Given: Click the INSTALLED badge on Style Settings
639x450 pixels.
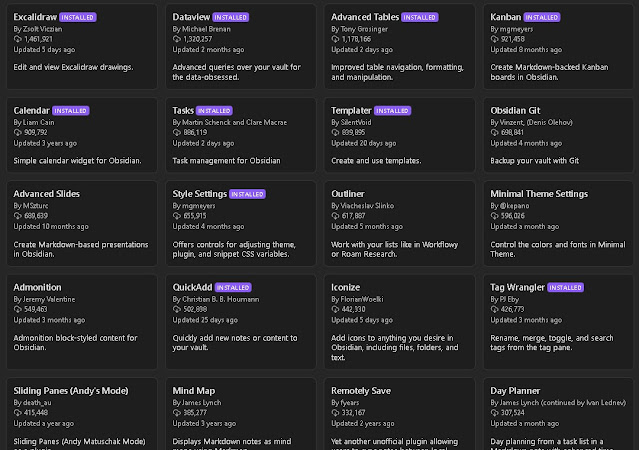Looking at the screenshot, I should [247, 194].
